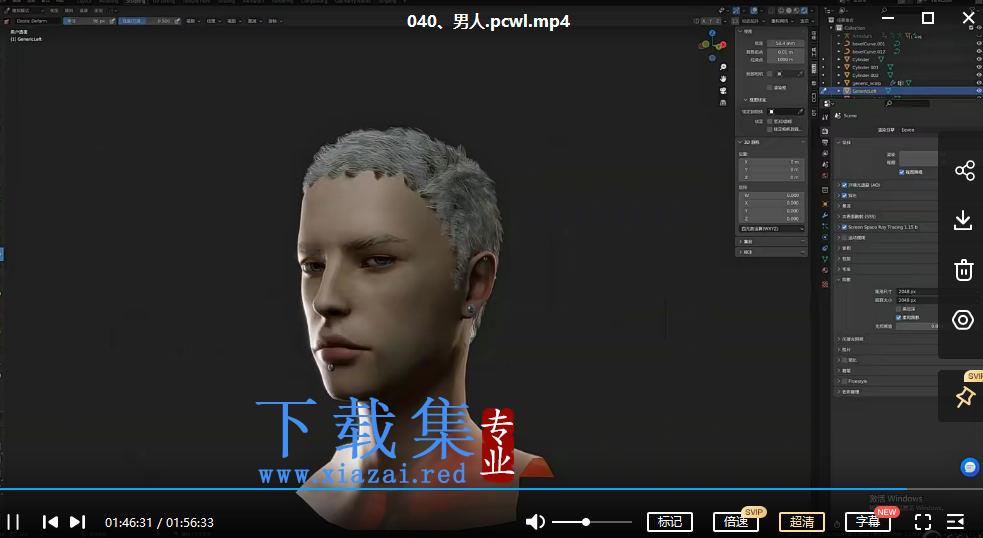983x538 pixels.
Task: Toggle Screen Space Ray Tracing checkbox
Action: point(844,227)
